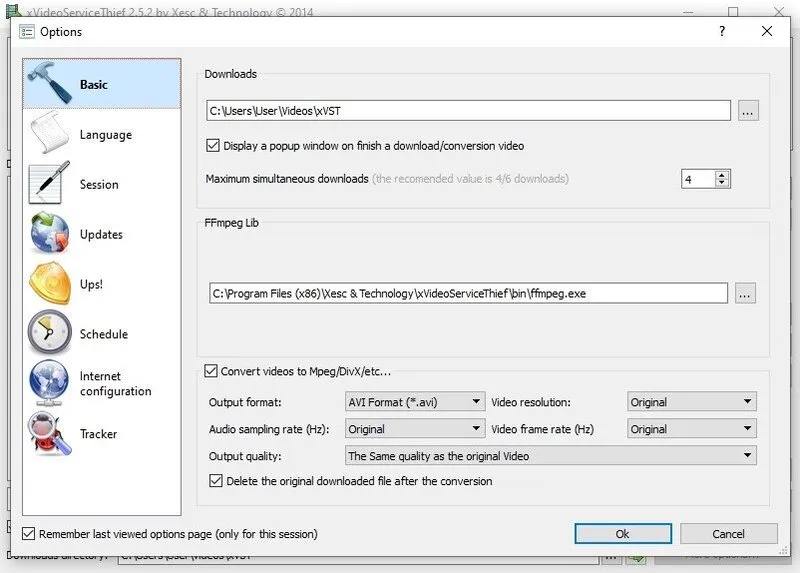The width and height of the screenshot is (800, 573).
Task: Click the Options dialog title icon
Action: 27,32
